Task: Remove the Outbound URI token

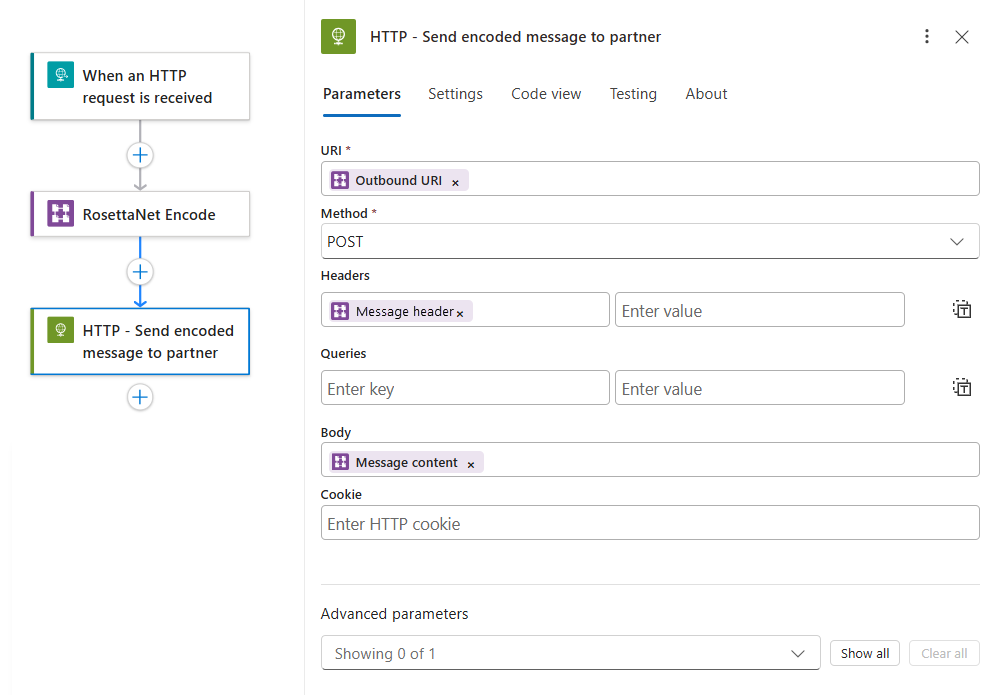Action: pyautogui.click(x=456, y=182)
